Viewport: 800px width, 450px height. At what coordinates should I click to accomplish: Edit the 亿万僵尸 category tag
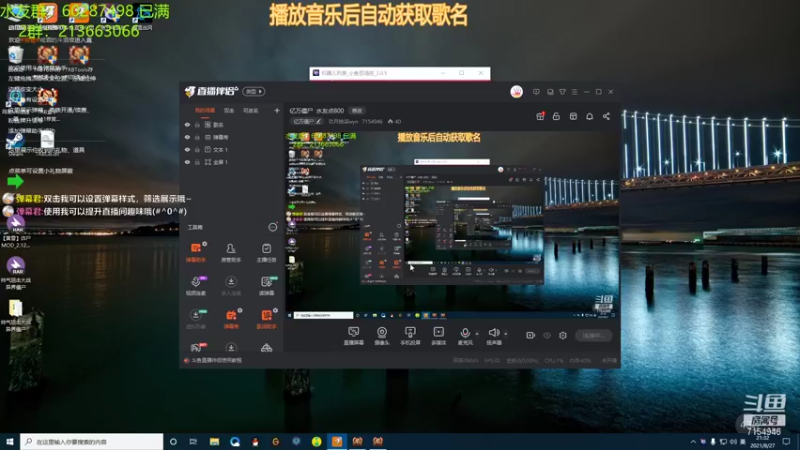coord(307,121)
